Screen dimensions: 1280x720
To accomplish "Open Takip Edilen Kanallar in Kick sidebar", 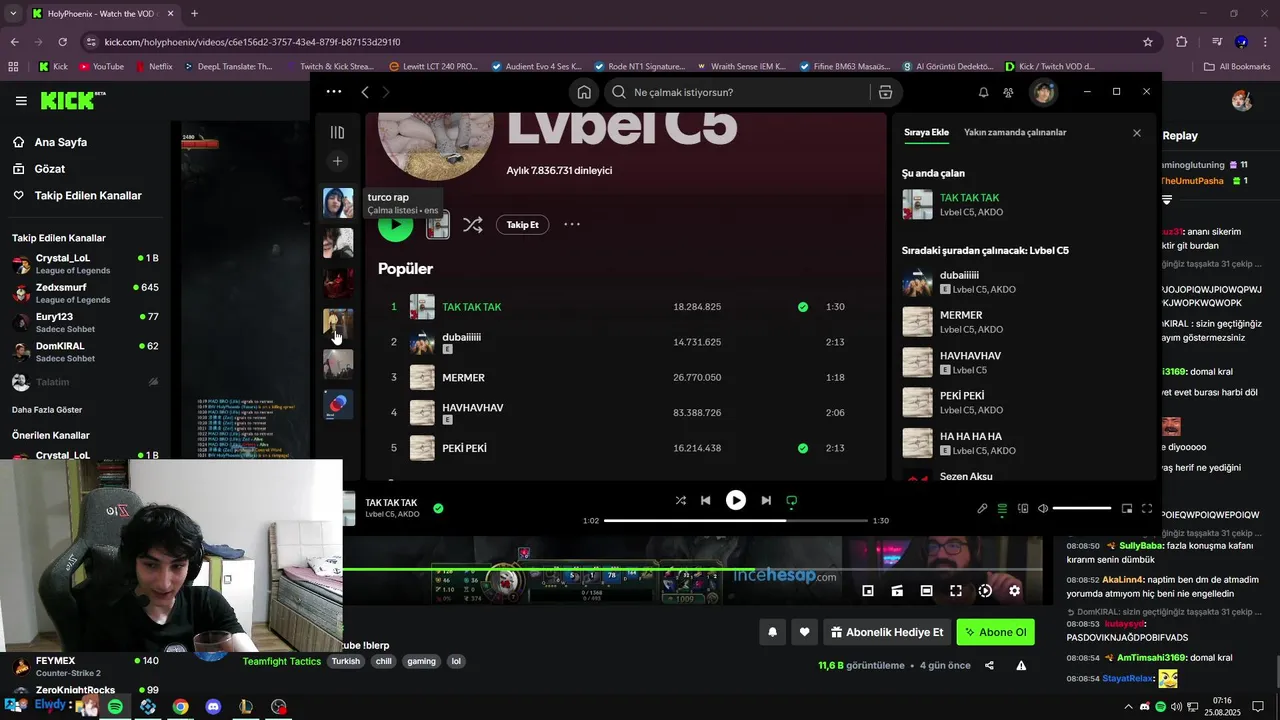I will click(x=88, y=196).
